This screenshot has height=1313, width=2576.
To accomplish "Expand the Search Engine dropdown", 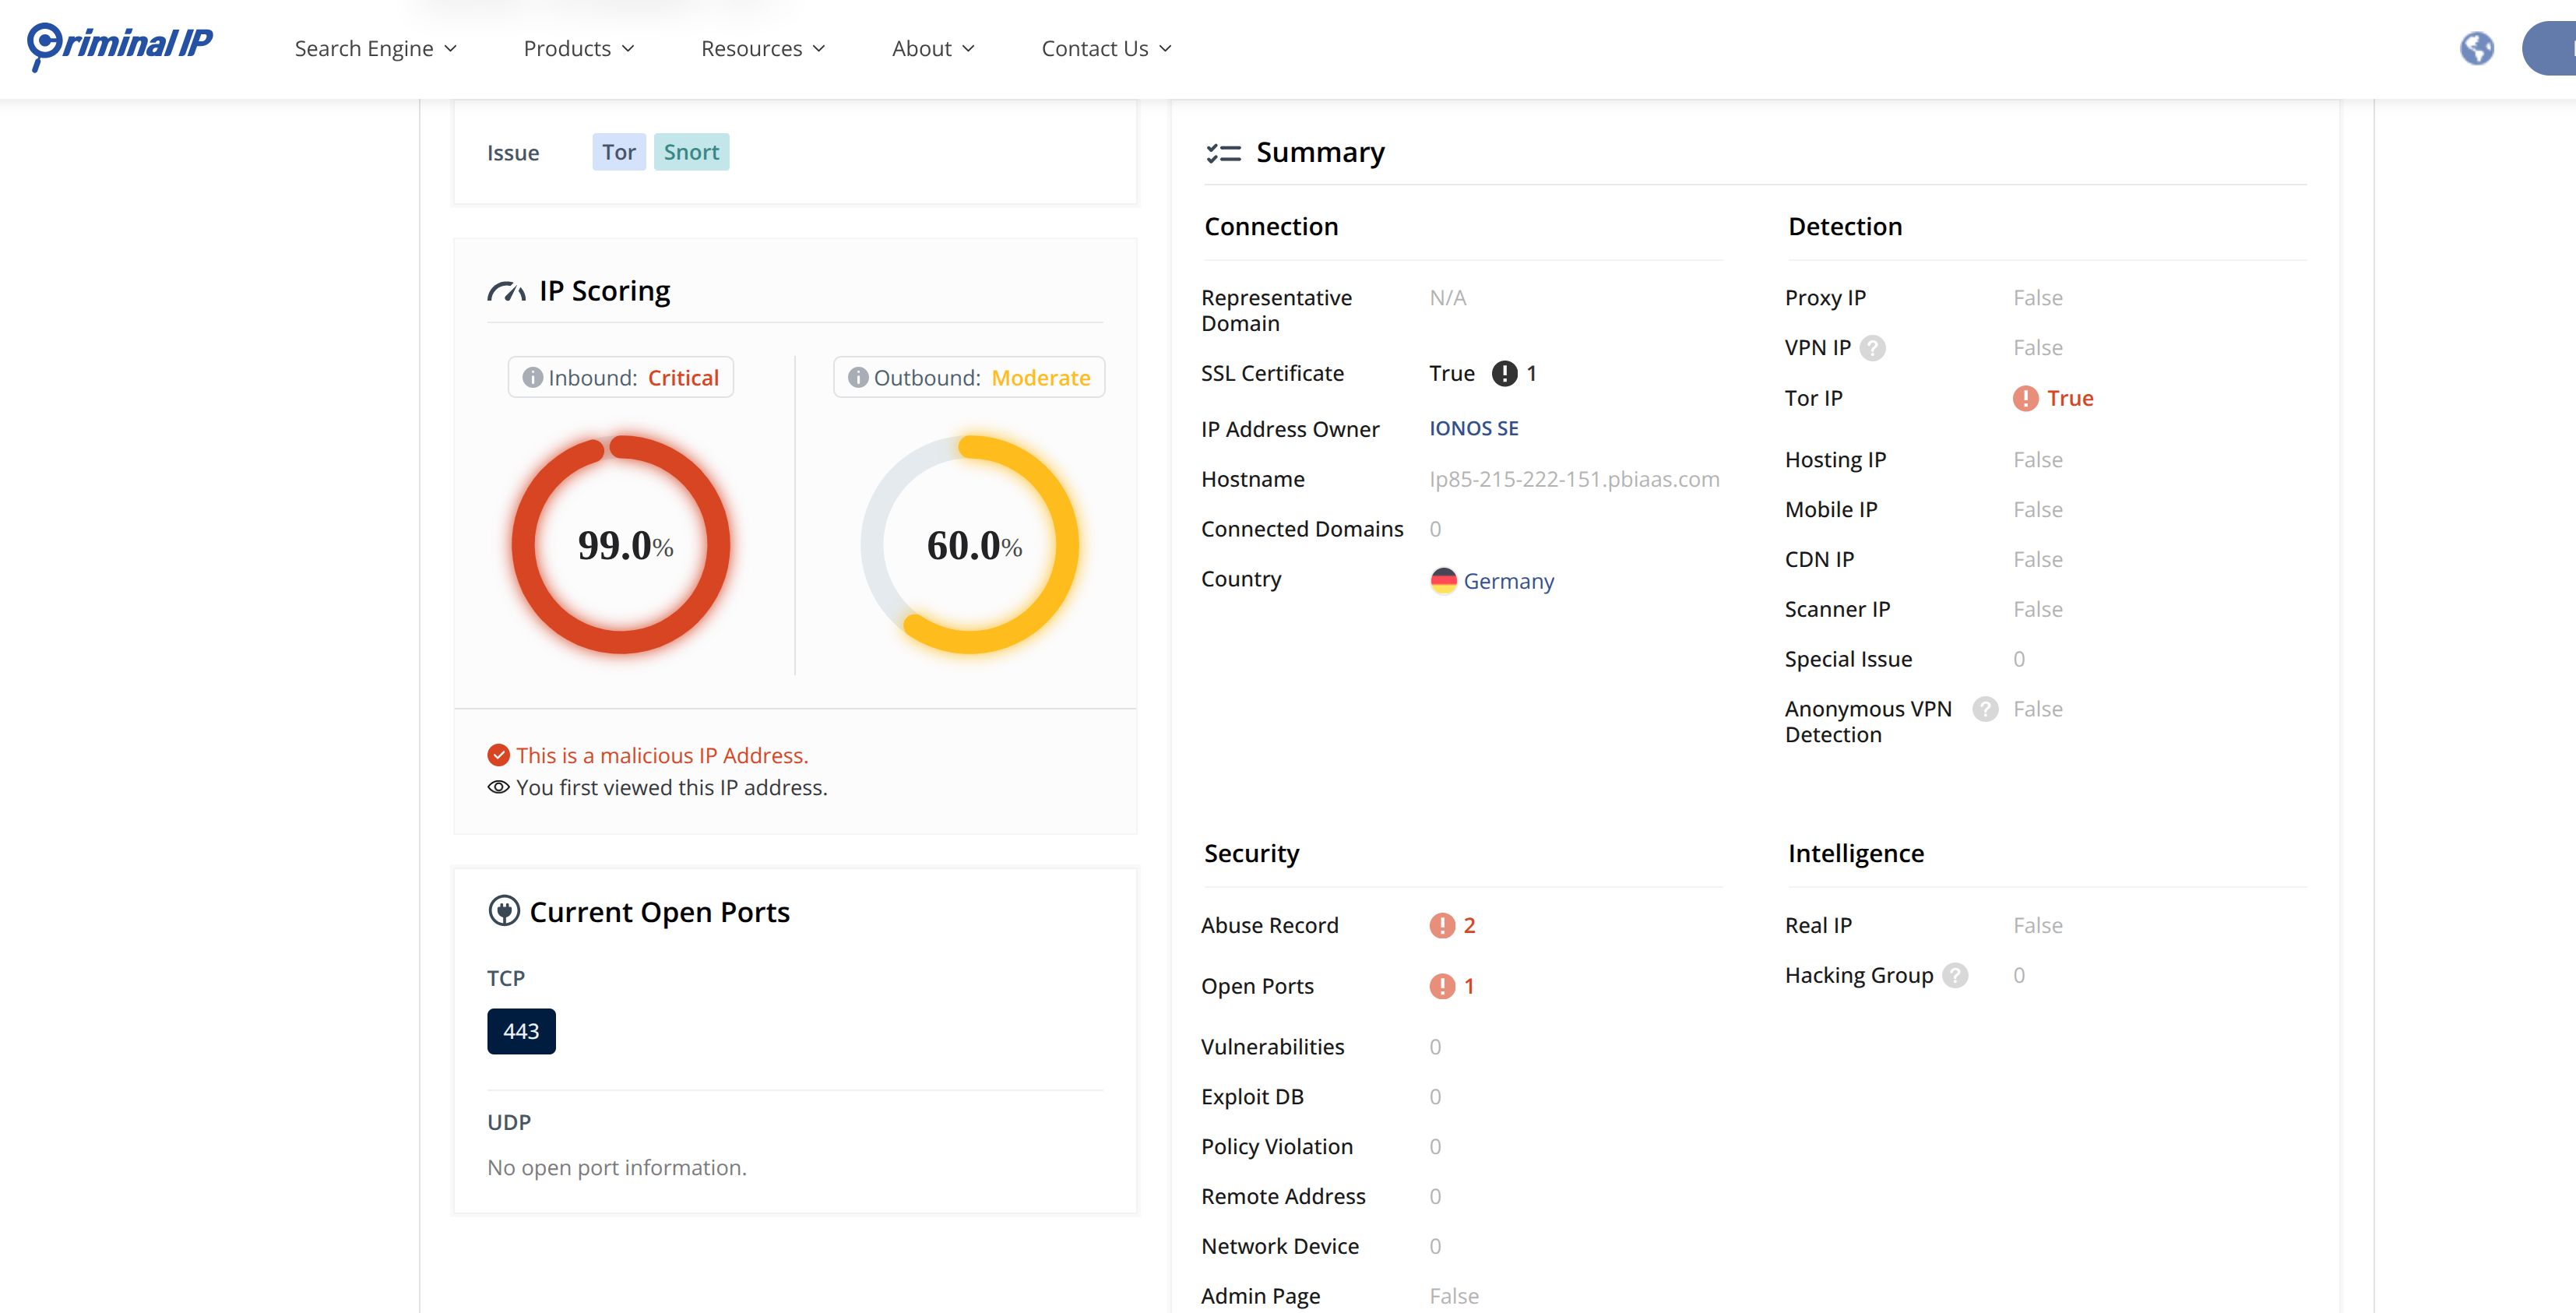I will [375, 49].
